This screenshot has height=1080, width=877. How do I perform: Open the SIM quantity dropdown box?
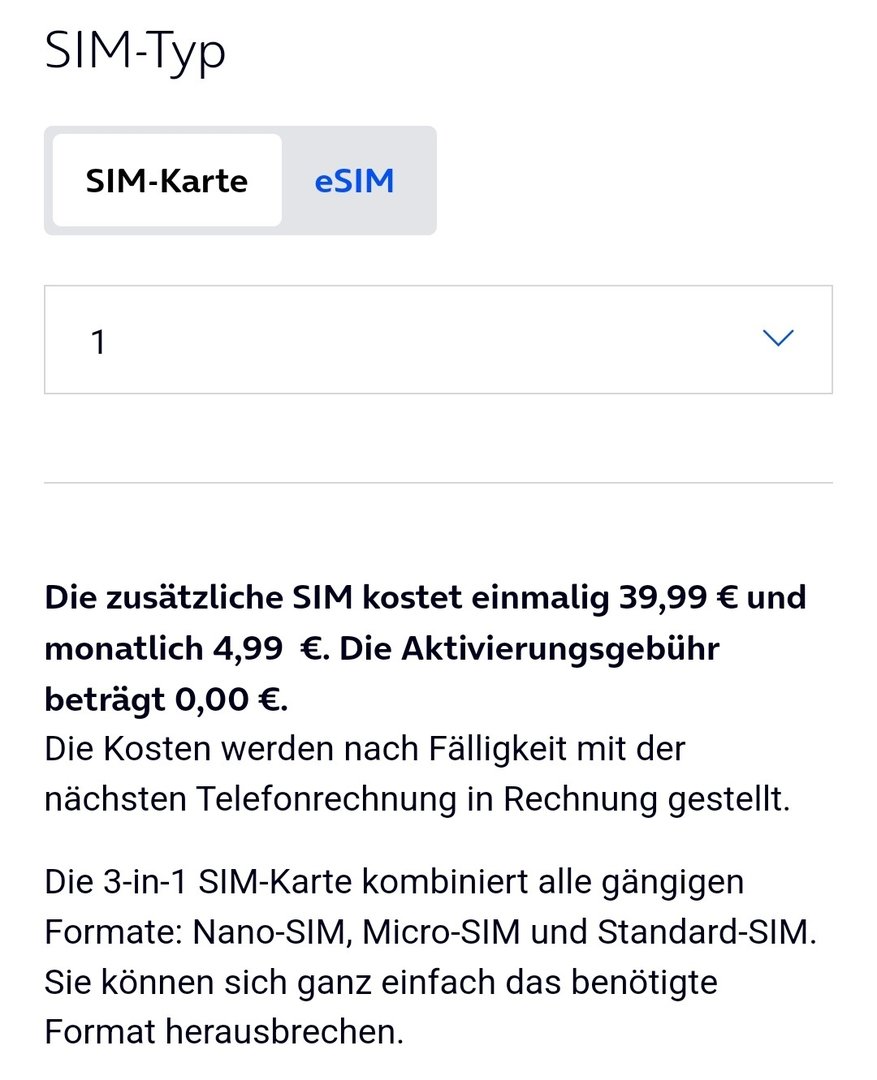tap(437, 339)
